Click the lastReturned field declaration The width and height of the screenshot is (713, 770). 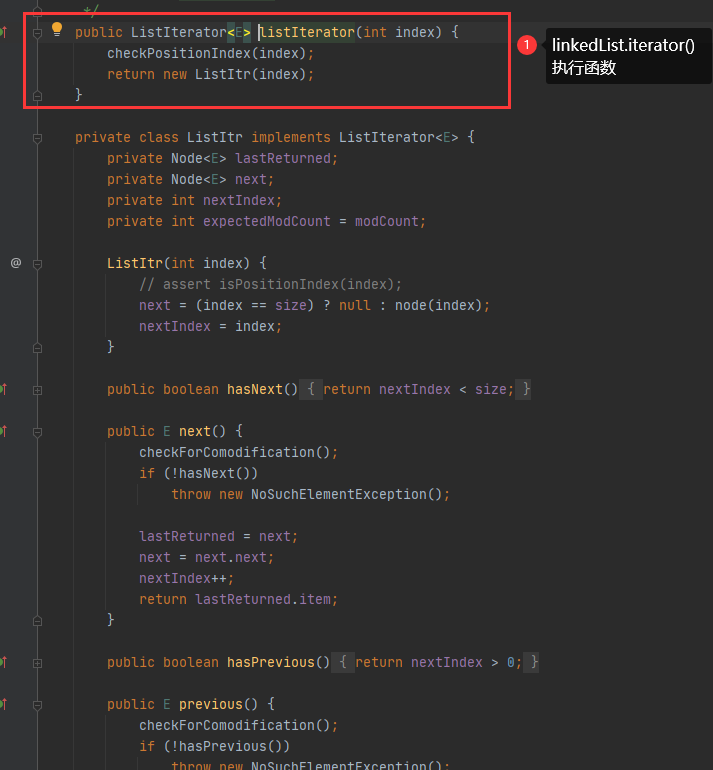tap(283, 158)
